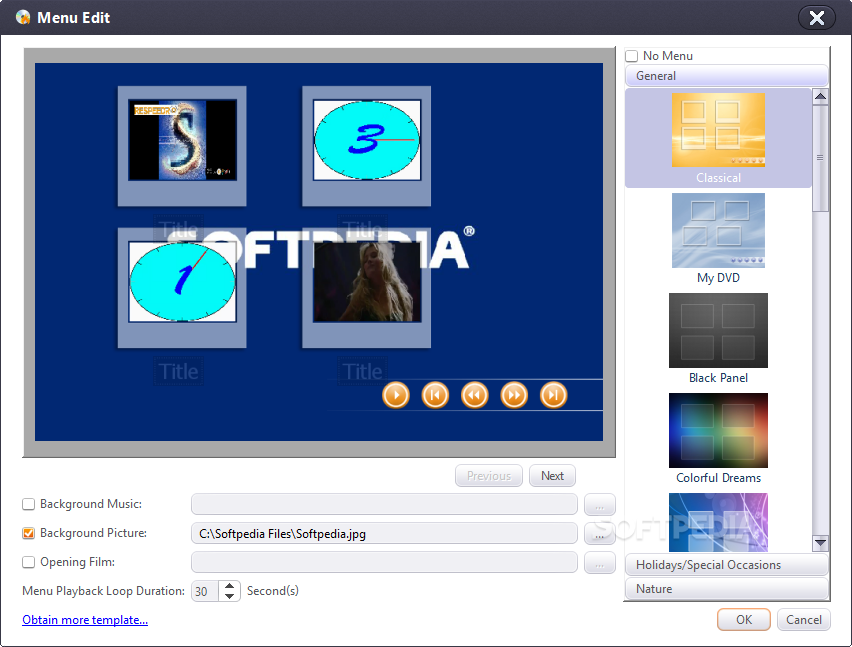Click the loop duration value field
Image resolution: width=852 pixels, height=647 pixels.
[205, 591]
